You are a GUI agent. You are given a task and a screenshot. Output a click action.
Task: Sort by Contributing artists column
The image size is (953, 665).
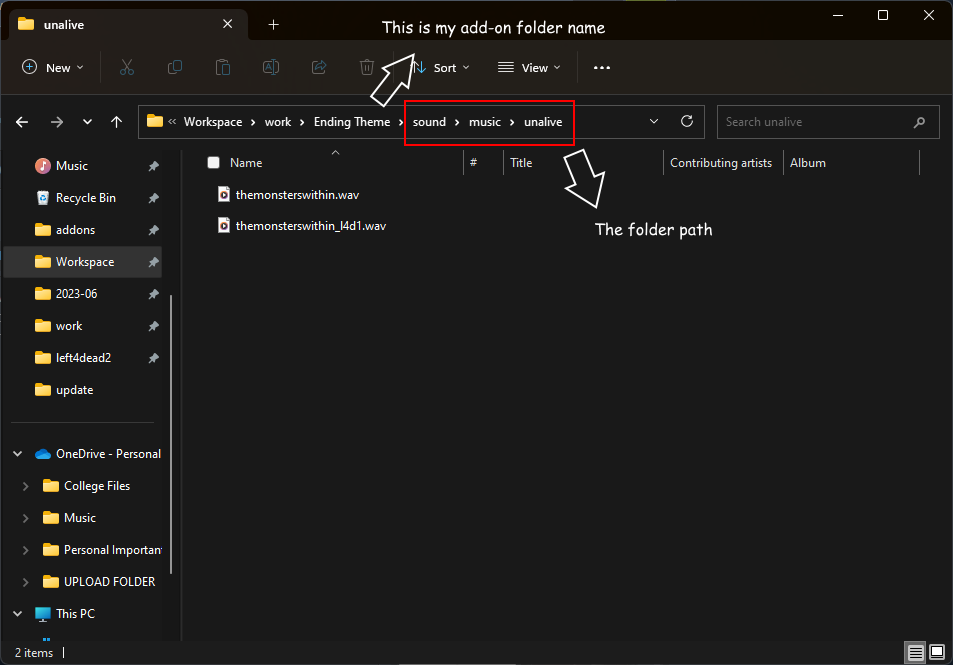(x=723, y=163)
